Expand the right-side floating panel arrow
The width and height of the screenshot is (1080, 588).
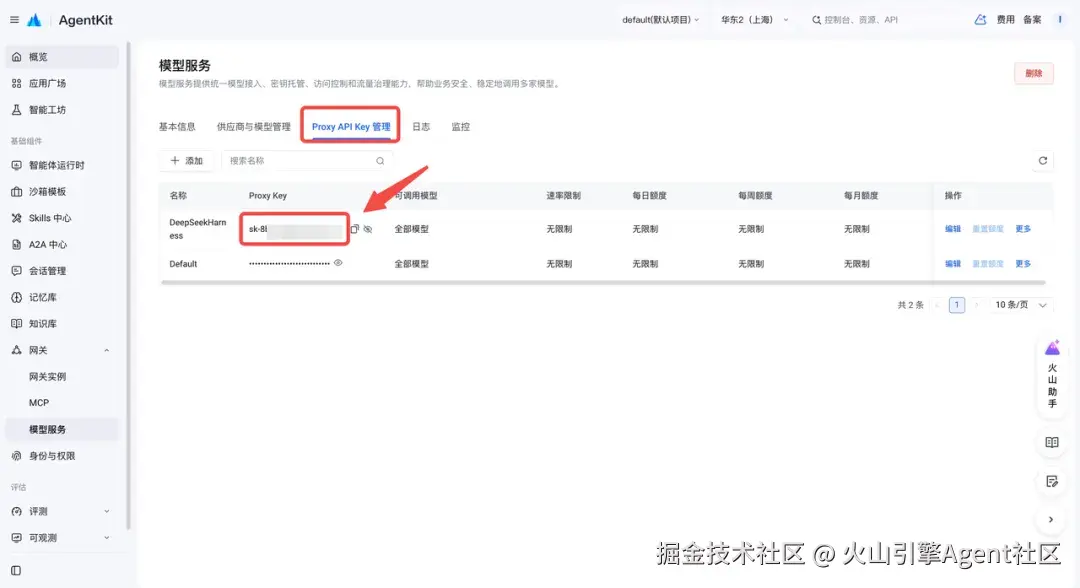tap(1051, 520)
